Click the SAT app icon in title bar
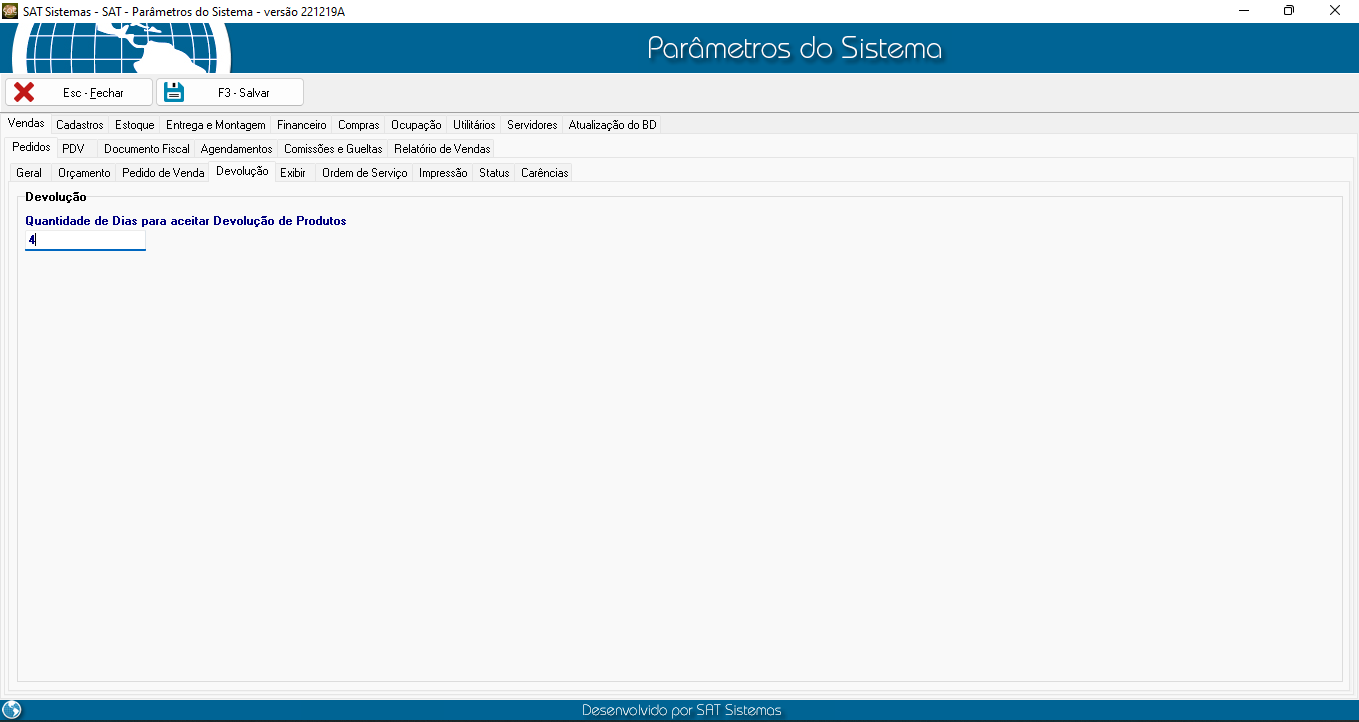The height and width of the screenshot is (722, 1359). pos(10,10)
